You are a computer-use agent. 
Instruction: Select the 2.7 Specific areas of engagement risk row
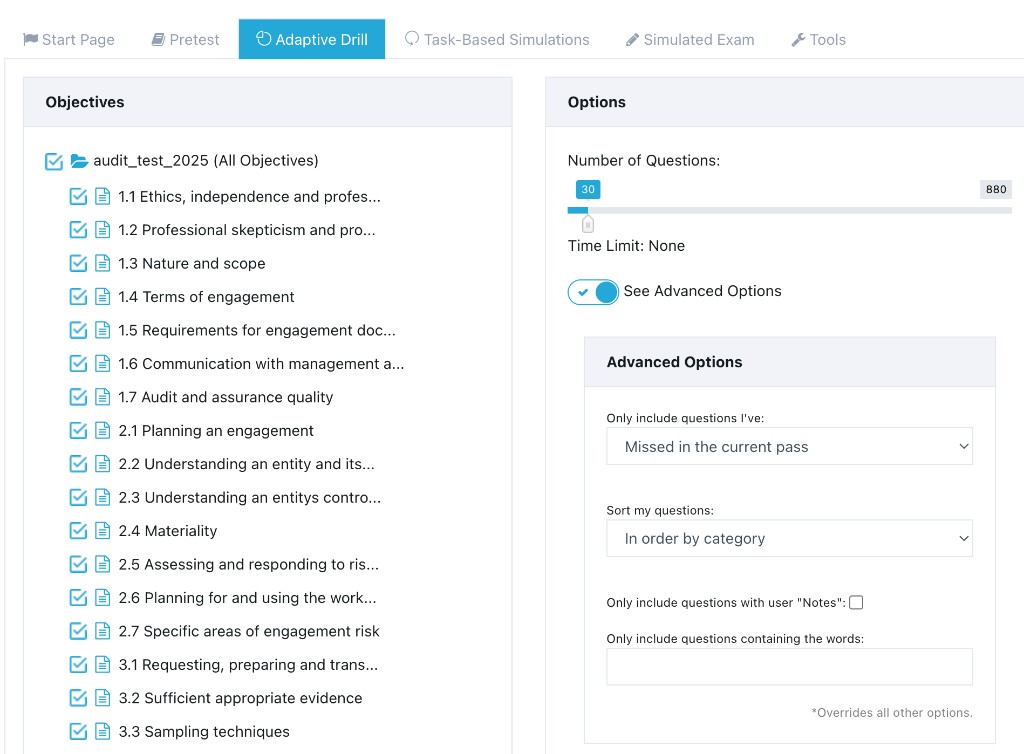249,631
